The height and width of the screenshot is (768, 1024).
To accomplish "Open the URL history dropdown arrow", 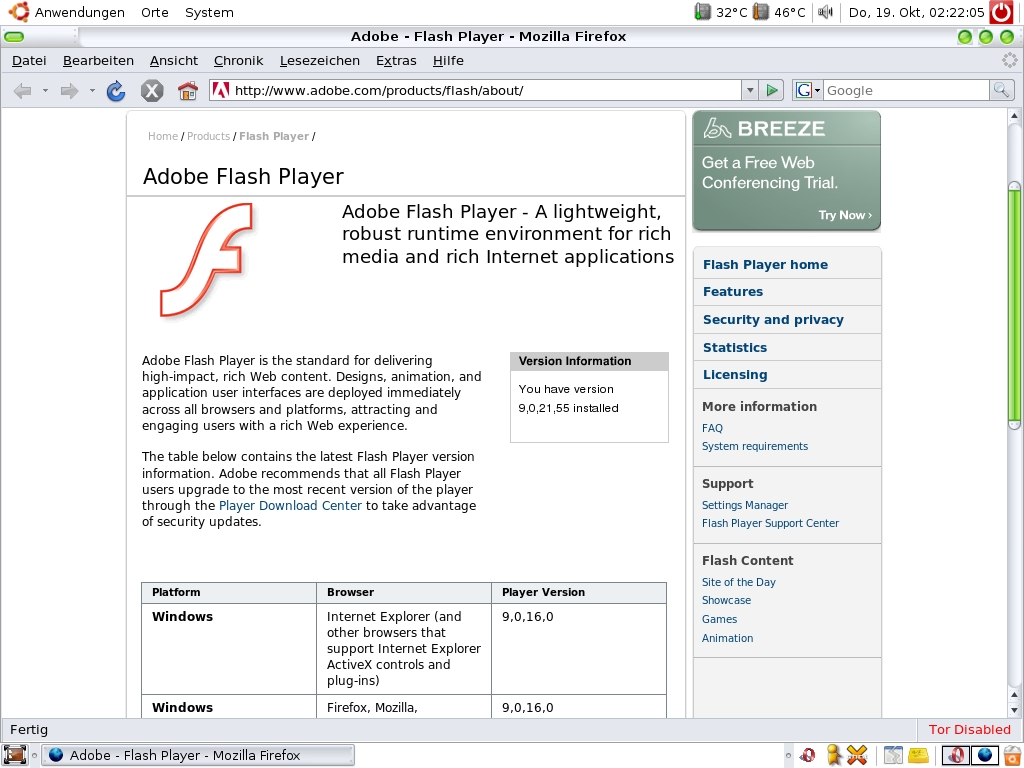I will [750, 91].
